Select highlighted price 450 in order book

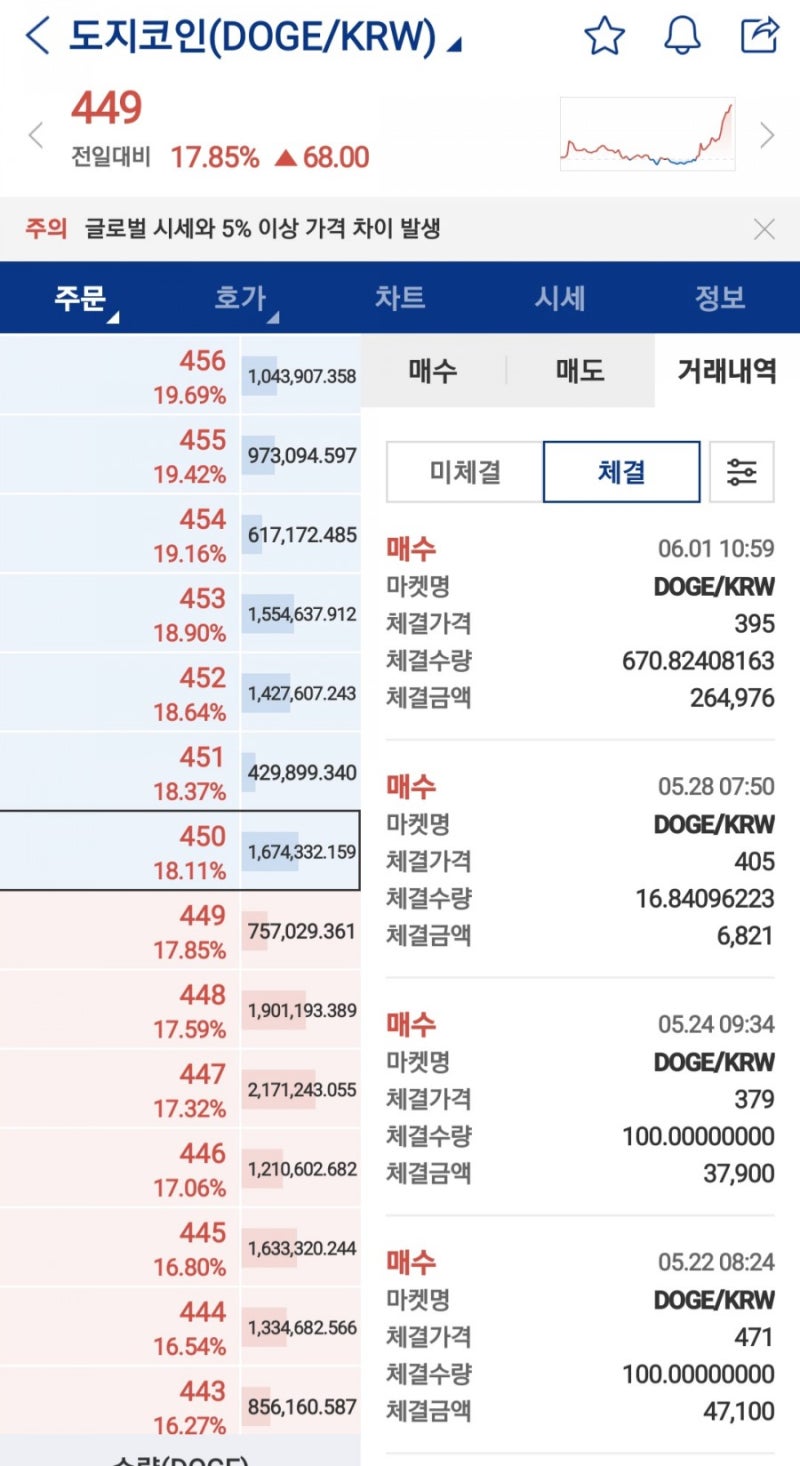(x=120, y=851)
